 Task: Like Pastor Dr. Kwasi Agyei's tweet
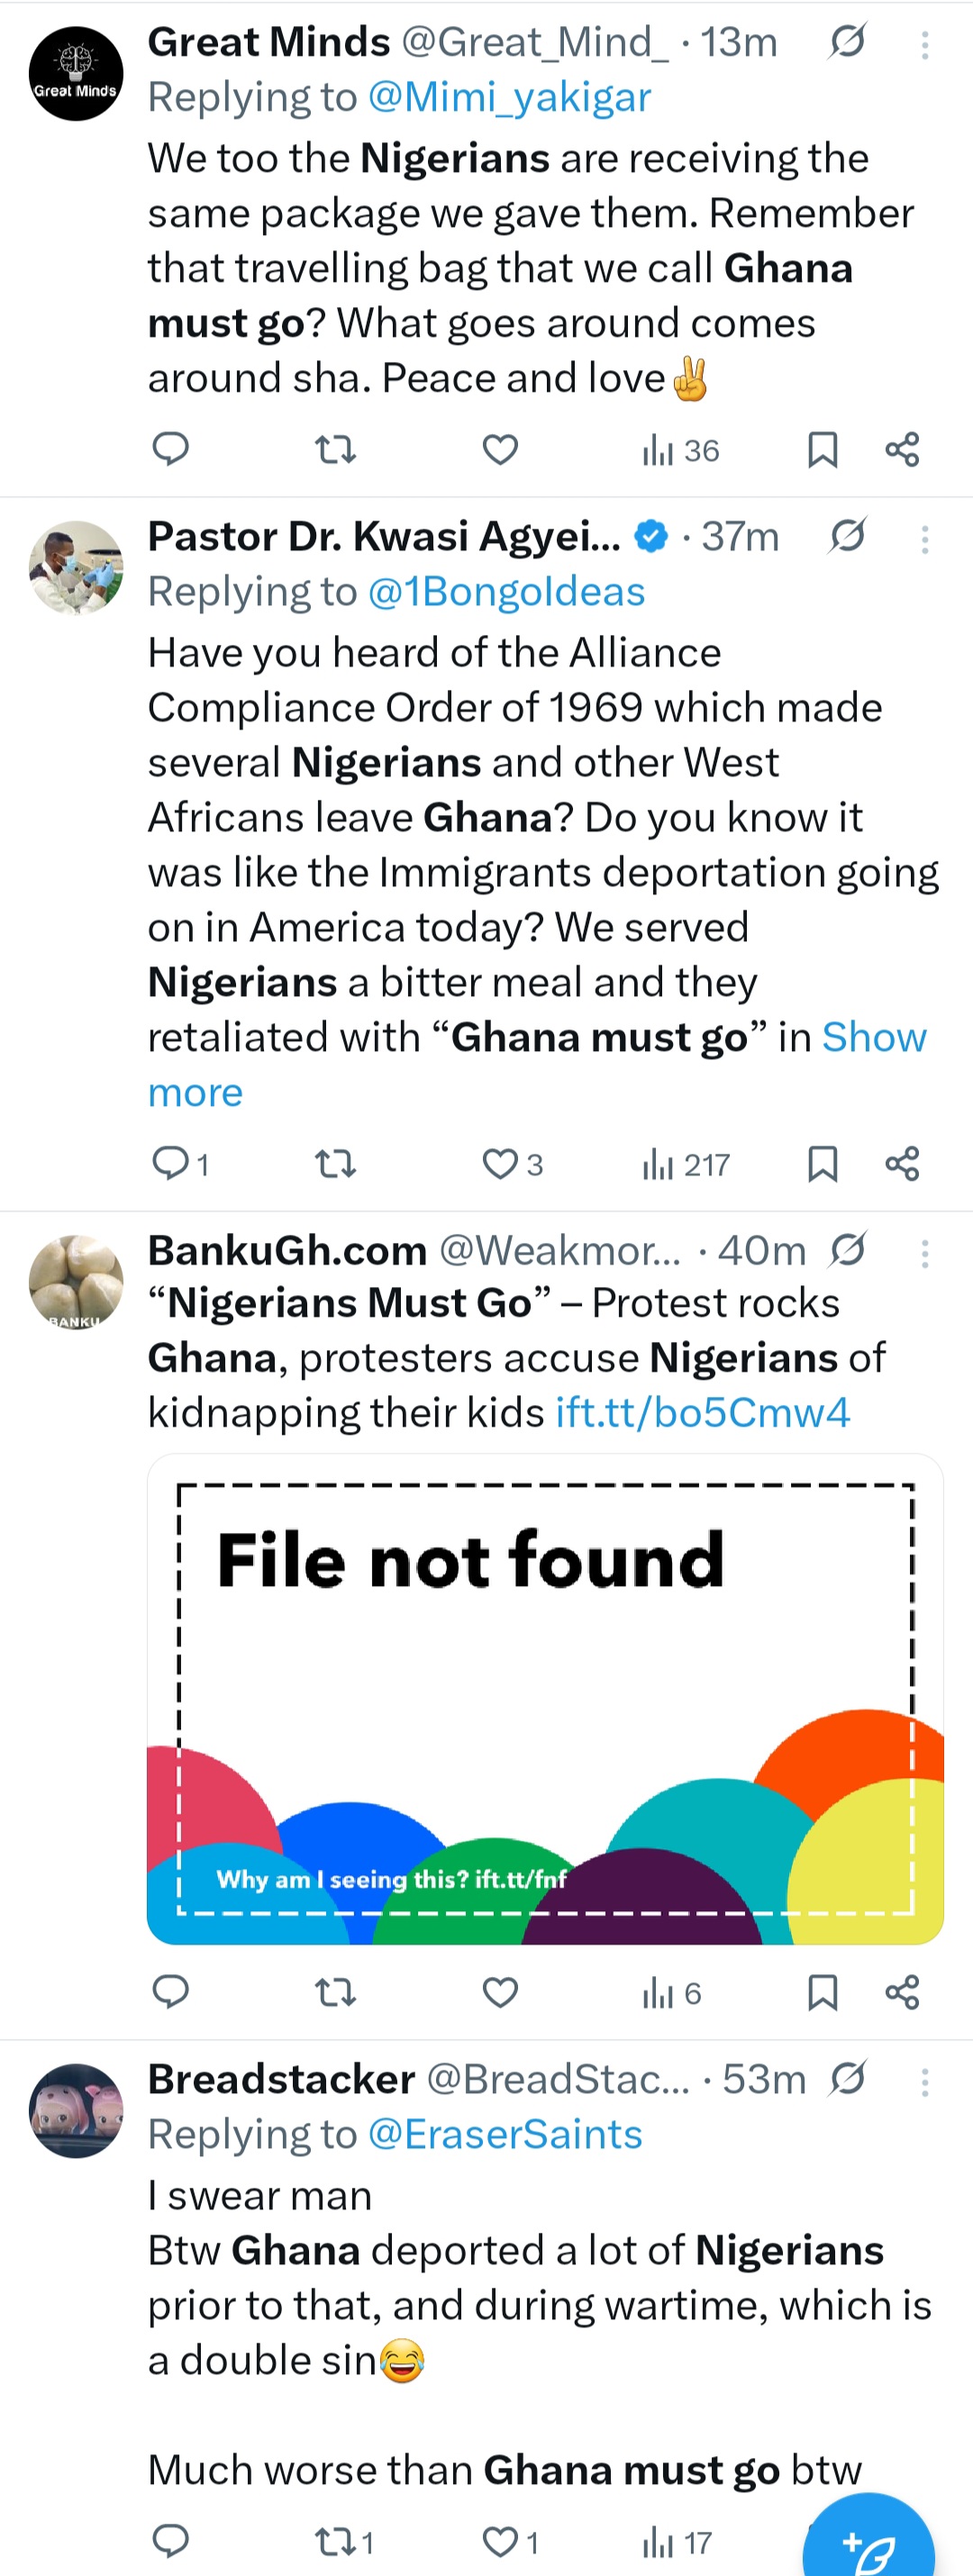(500, 1164)
